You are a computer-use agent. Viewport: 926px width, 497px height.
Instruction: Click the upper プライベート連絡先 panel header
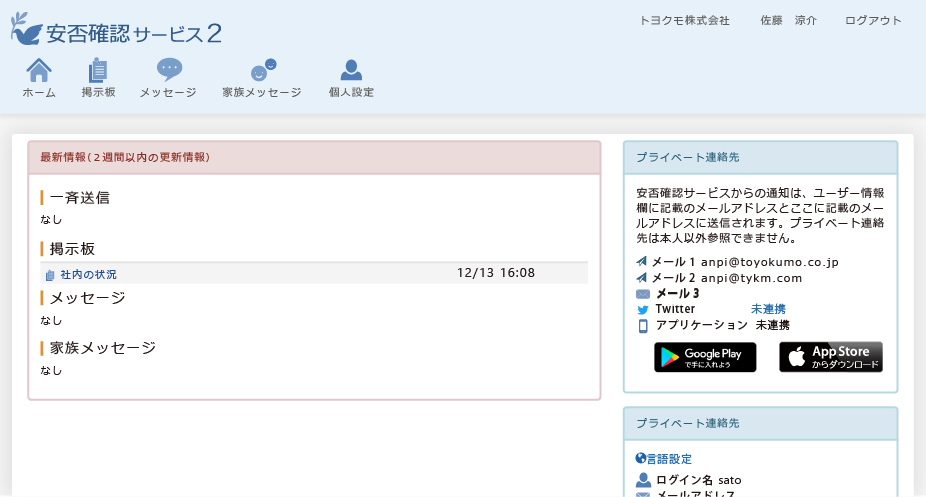point(761,158)
